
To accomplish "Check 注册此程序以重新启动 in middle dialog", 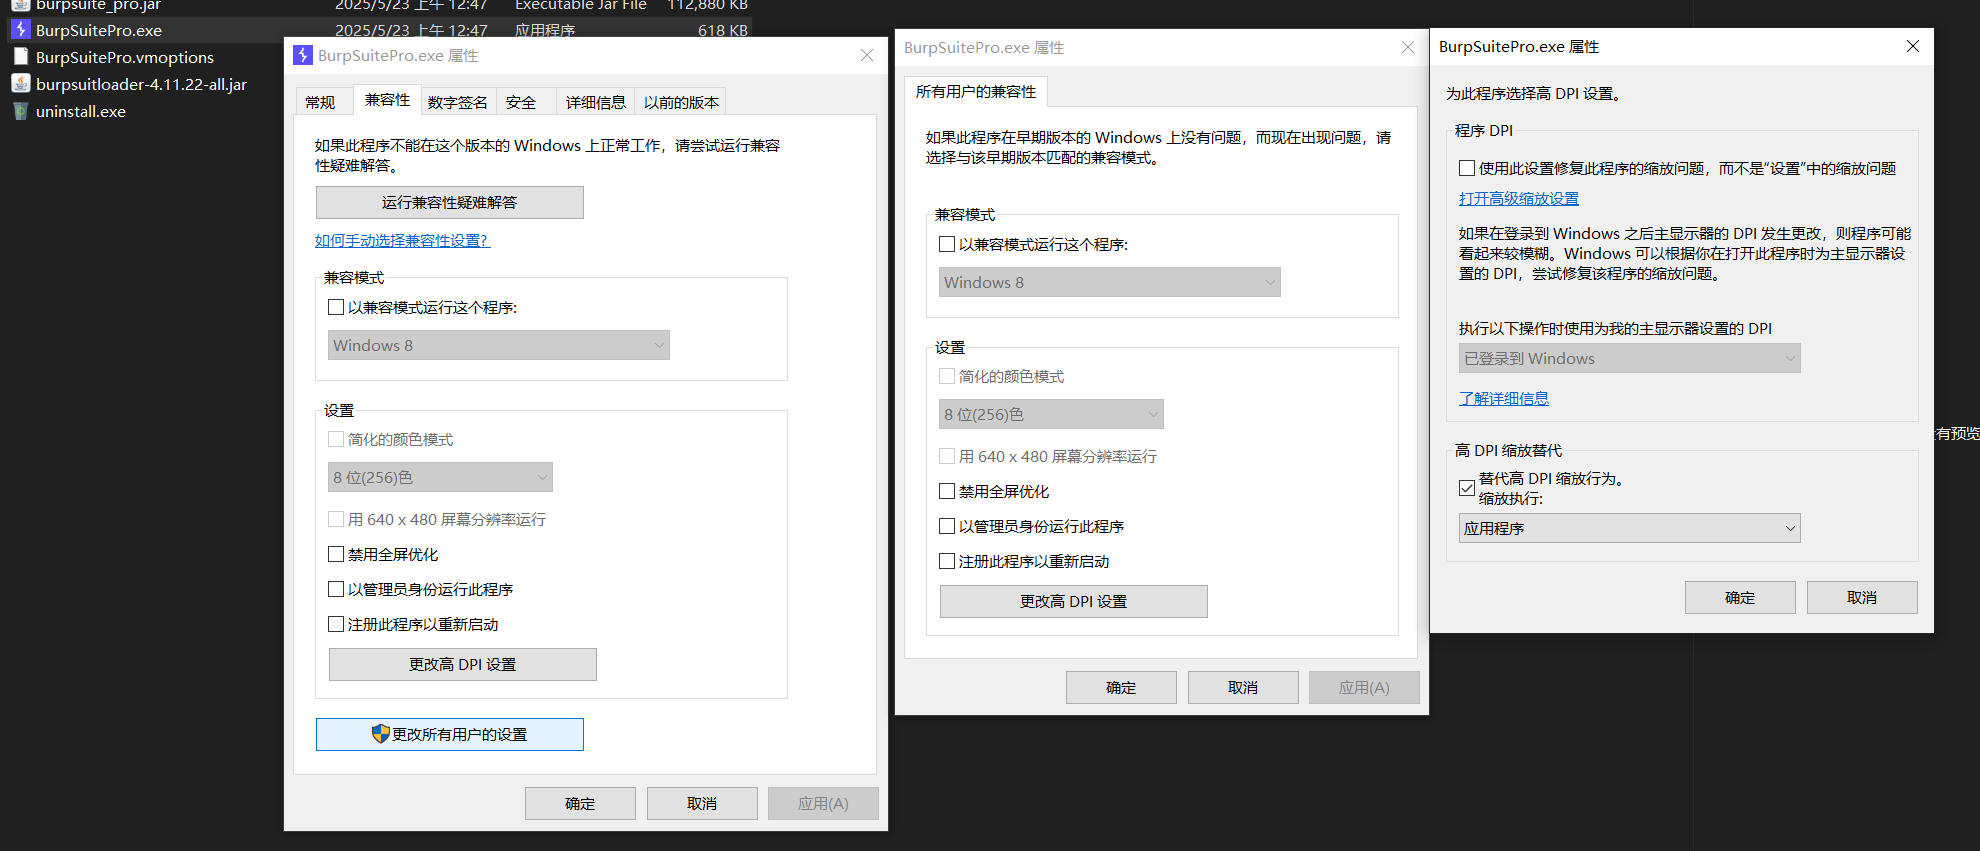I will [x=947, y=561].
